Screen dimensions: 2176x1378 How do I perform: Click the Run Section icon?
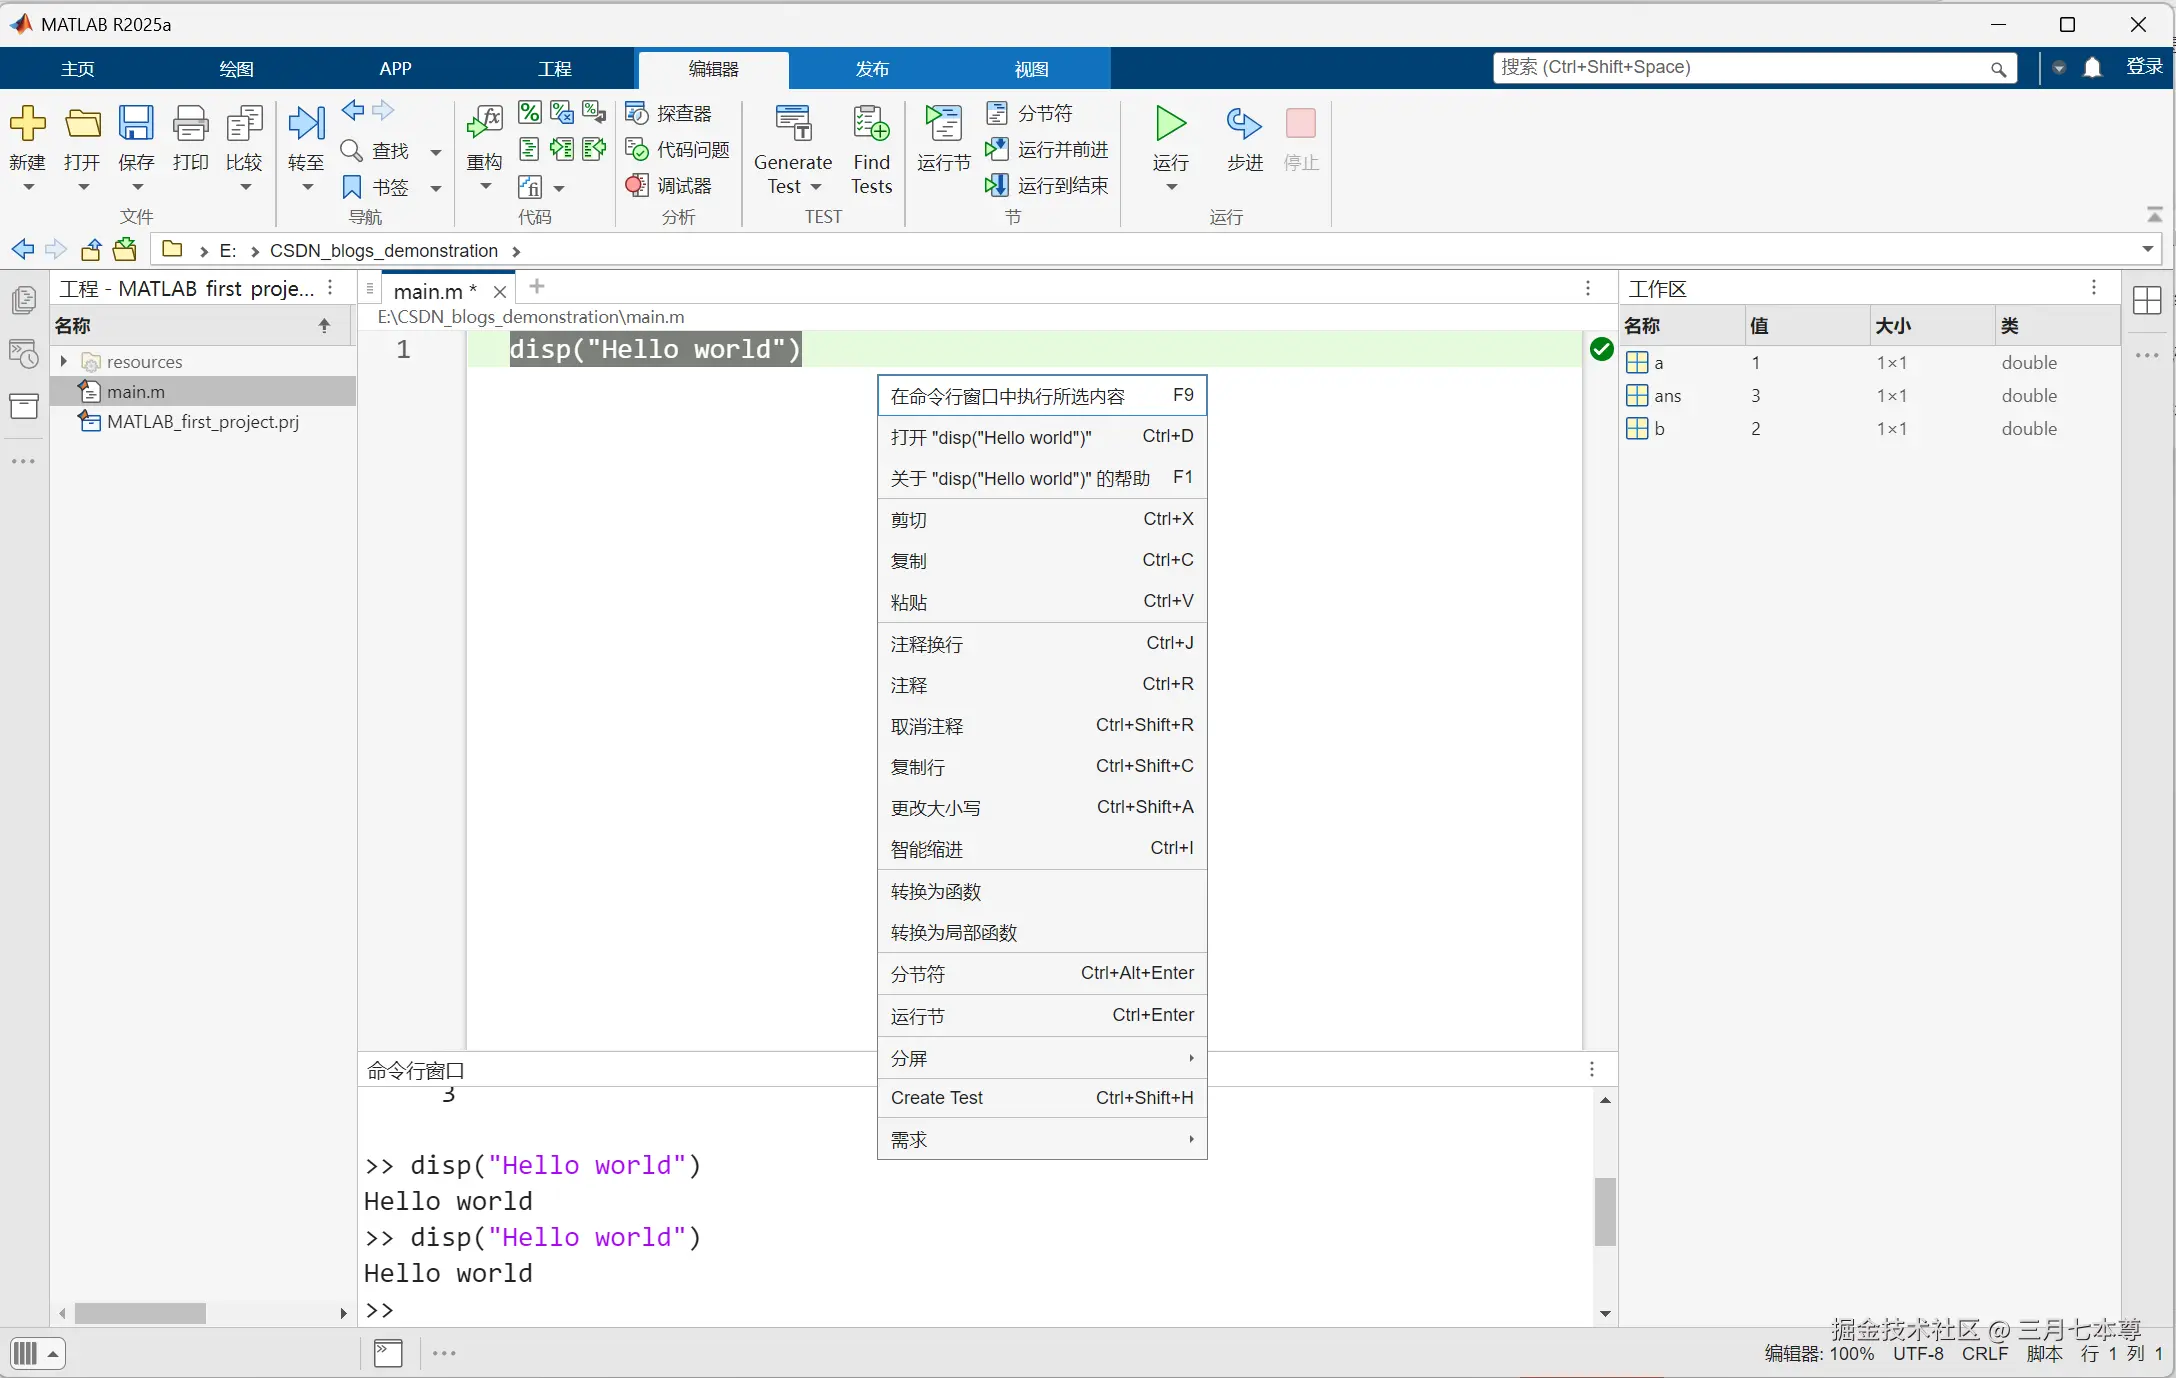(943, 125)
